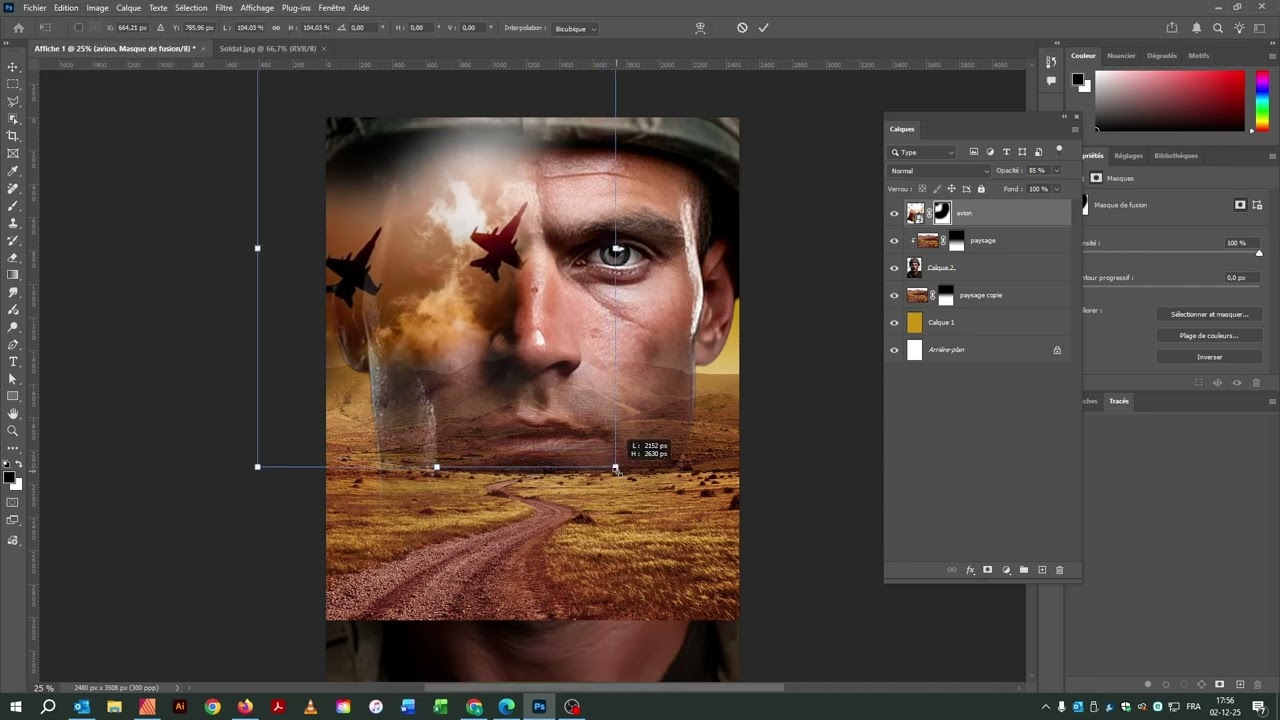Filter layers by text type icon

1006,152
